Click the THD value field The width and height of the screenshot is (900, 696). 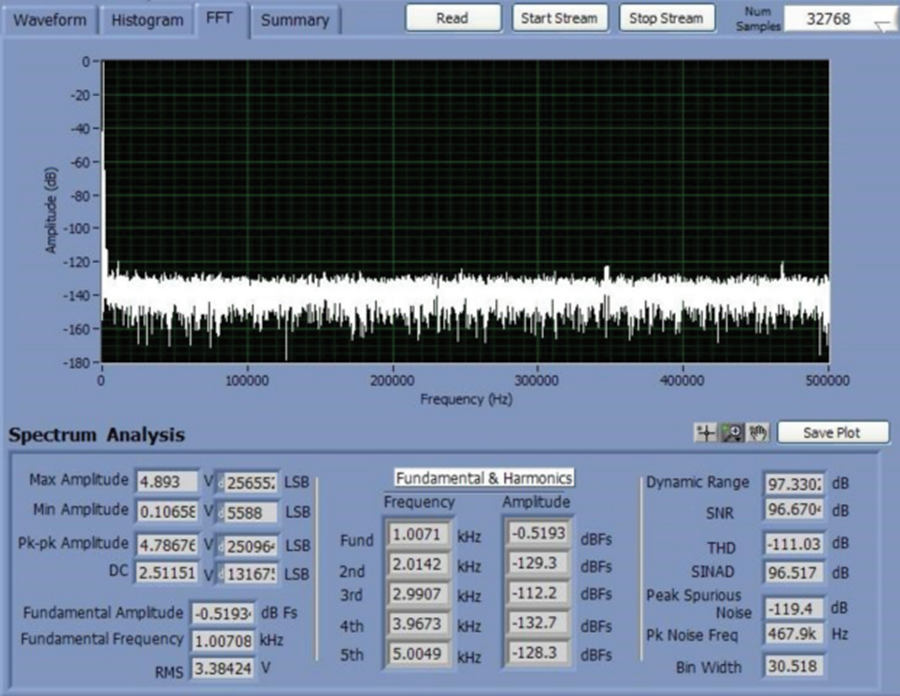(794, 543)
